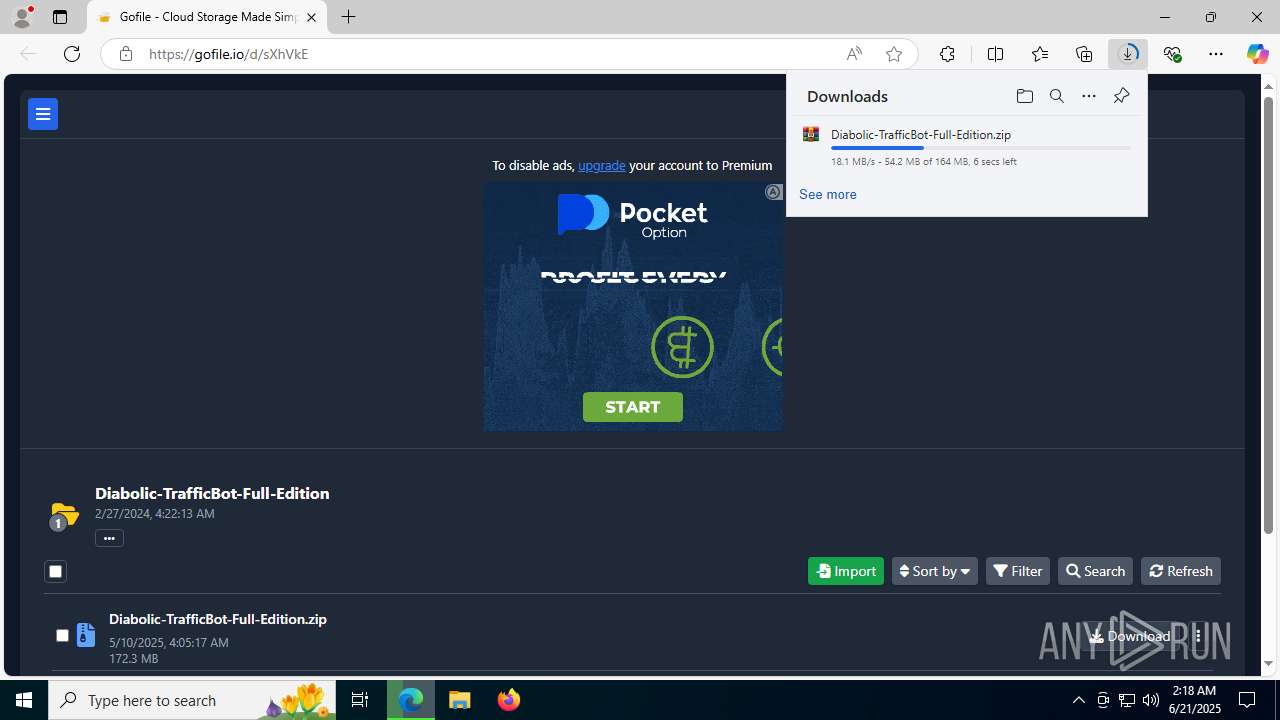Open the Copilot sidebar icon
The image size is (1280, 720).
[1257, 54]
